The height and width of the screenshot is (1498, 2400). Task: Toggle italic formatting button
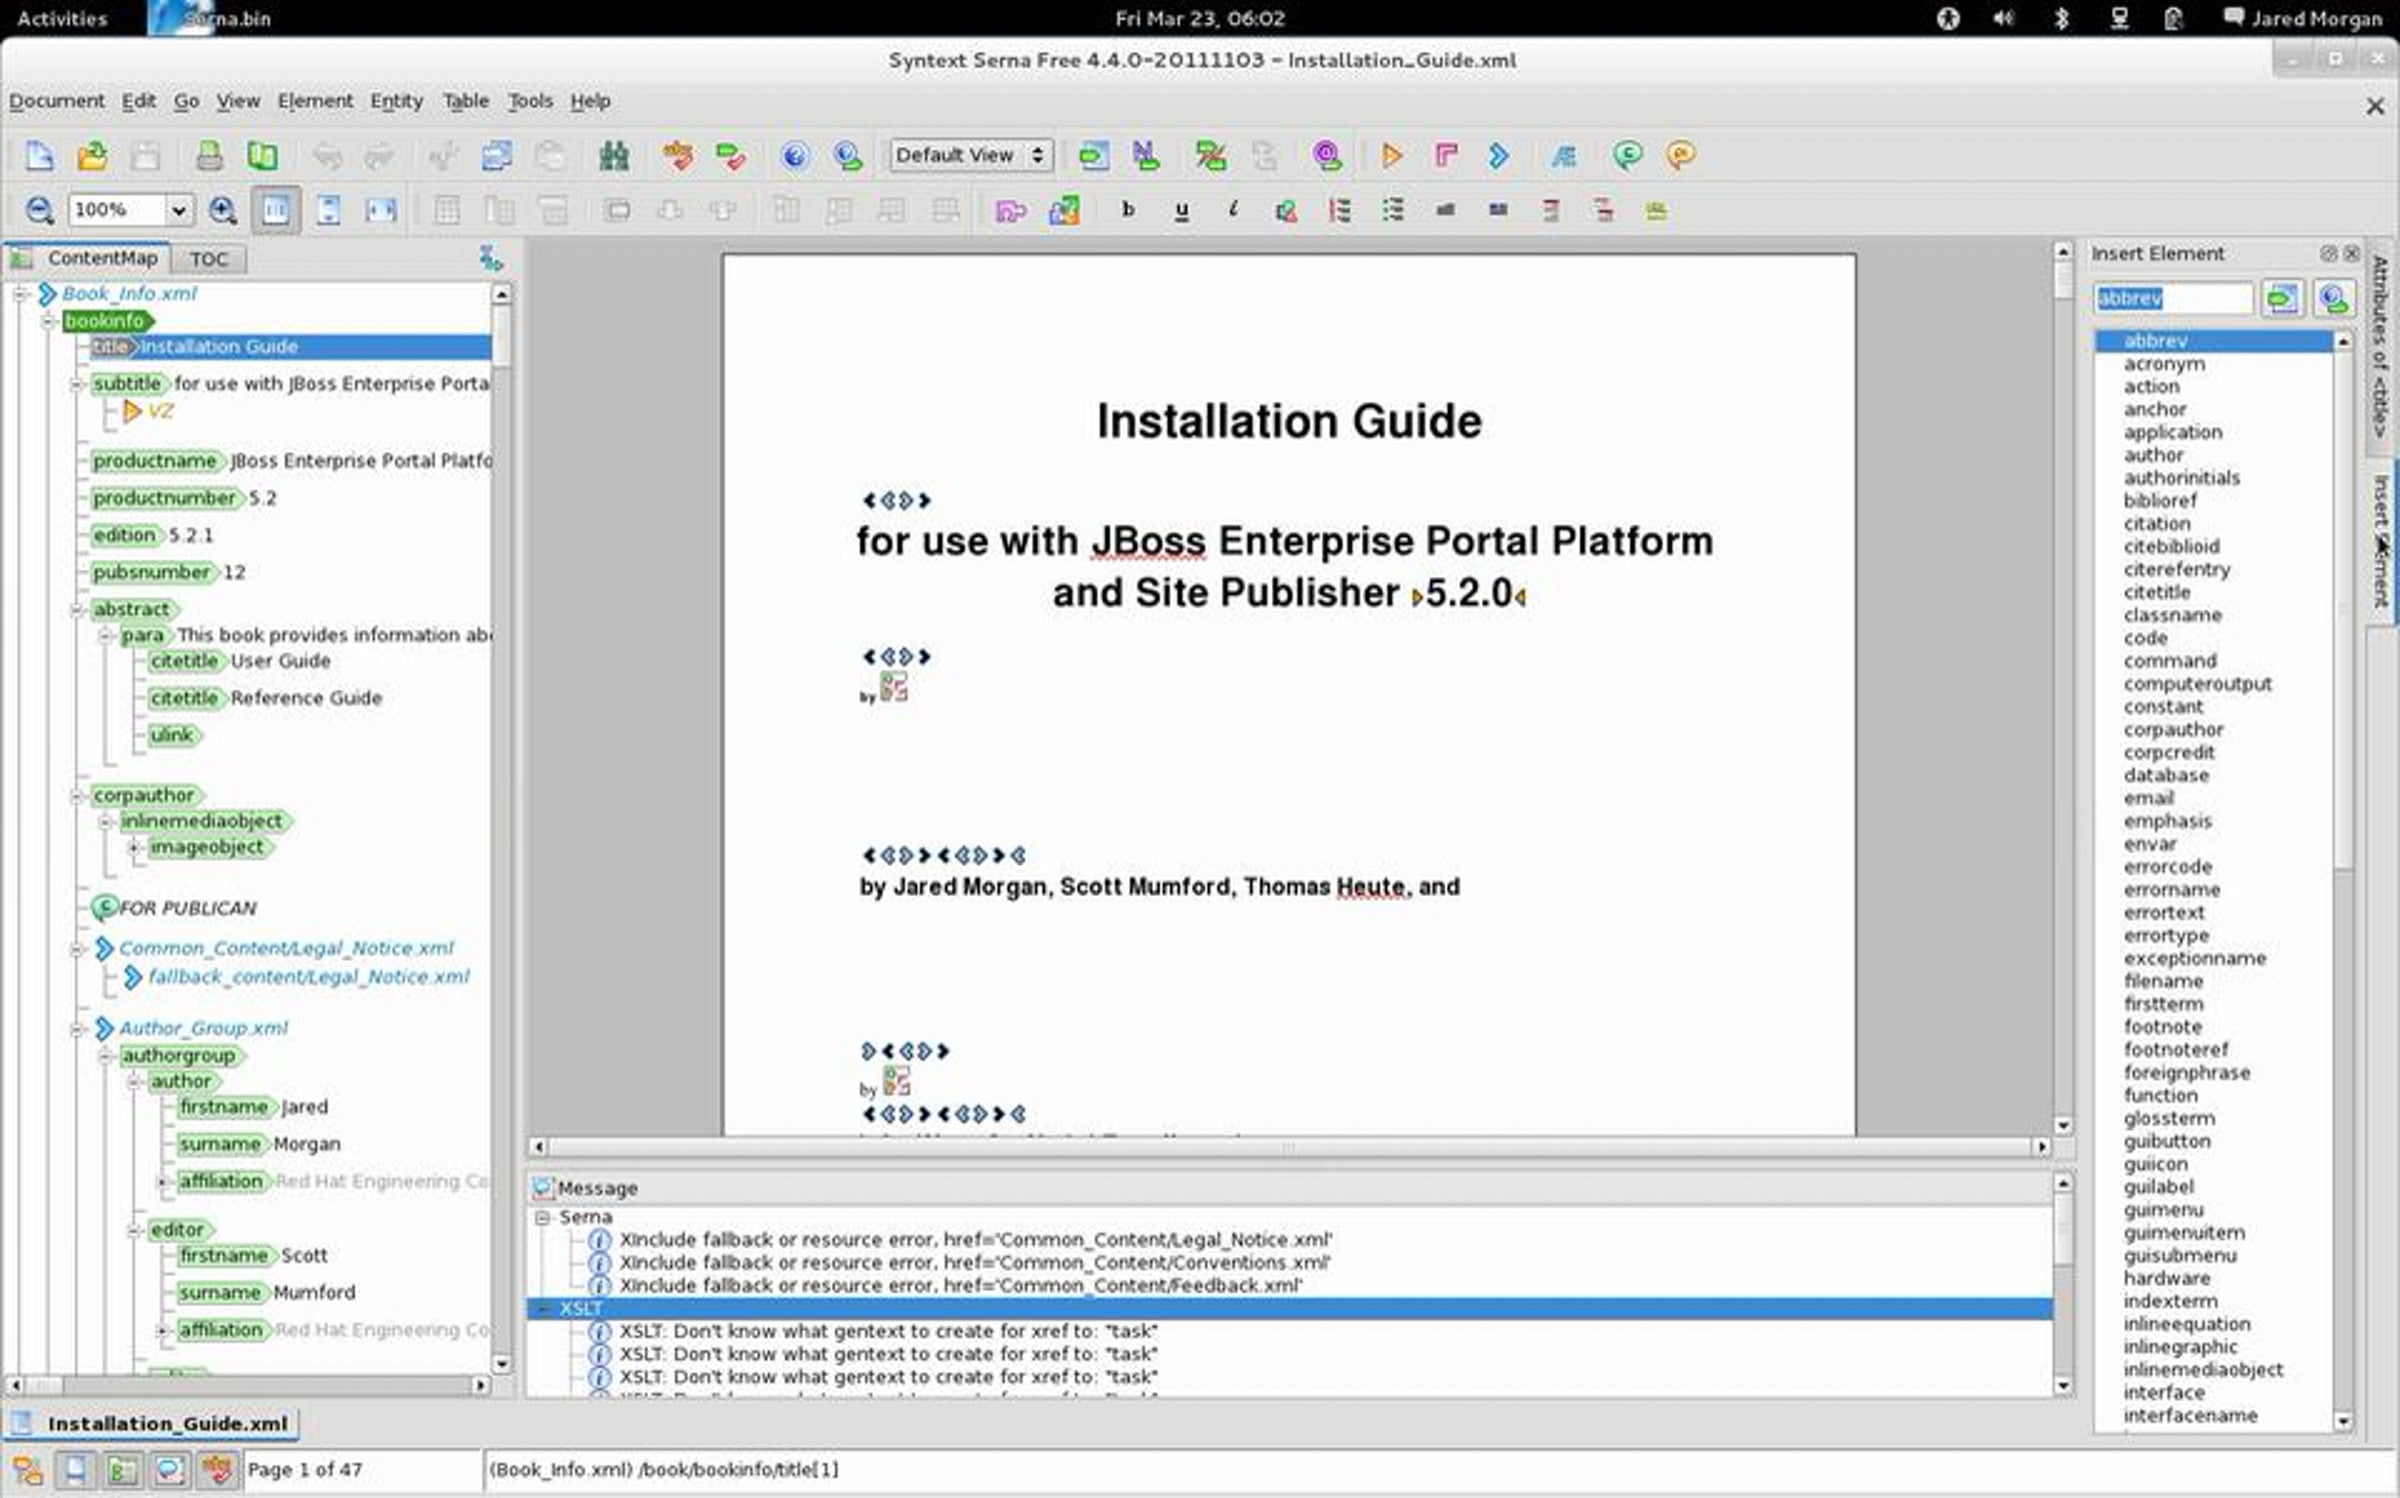[x=1233, y=210]
